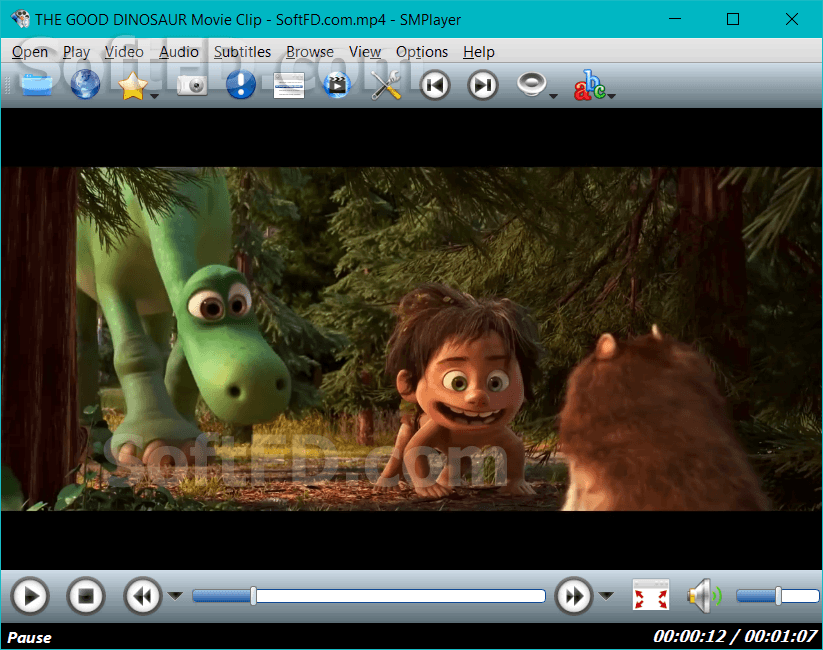Click the seek bar timeline
The width and height of the screenshot is (823, 650).
(369, 596)
